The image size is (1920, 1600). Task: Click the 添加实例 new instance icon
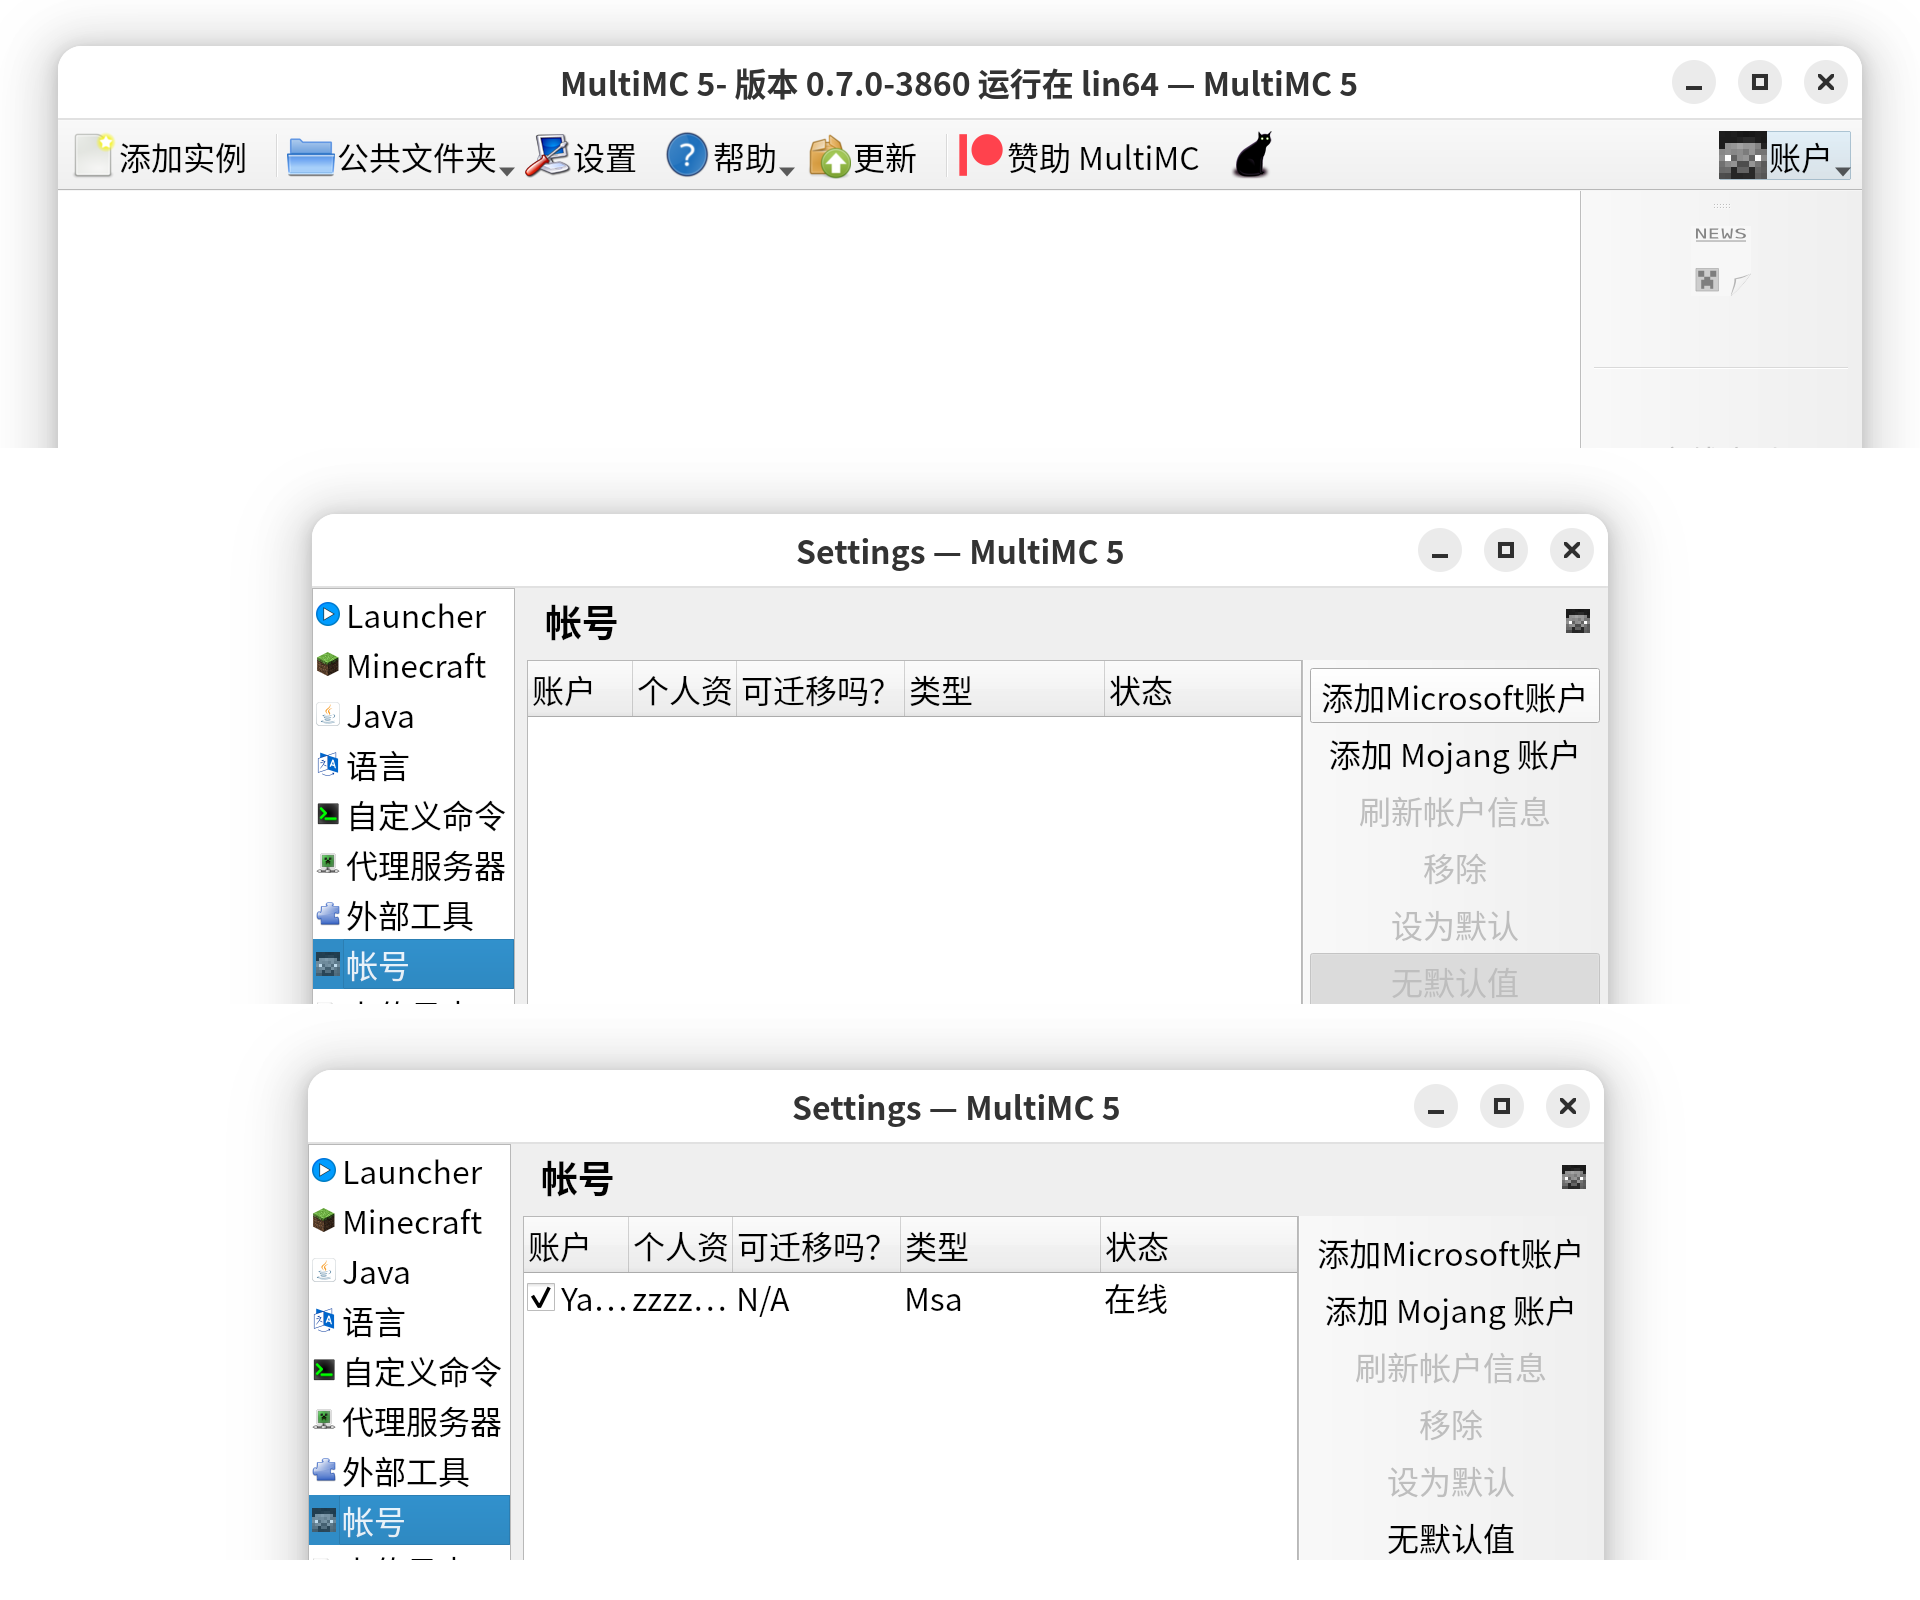click(x=94, y=156)
